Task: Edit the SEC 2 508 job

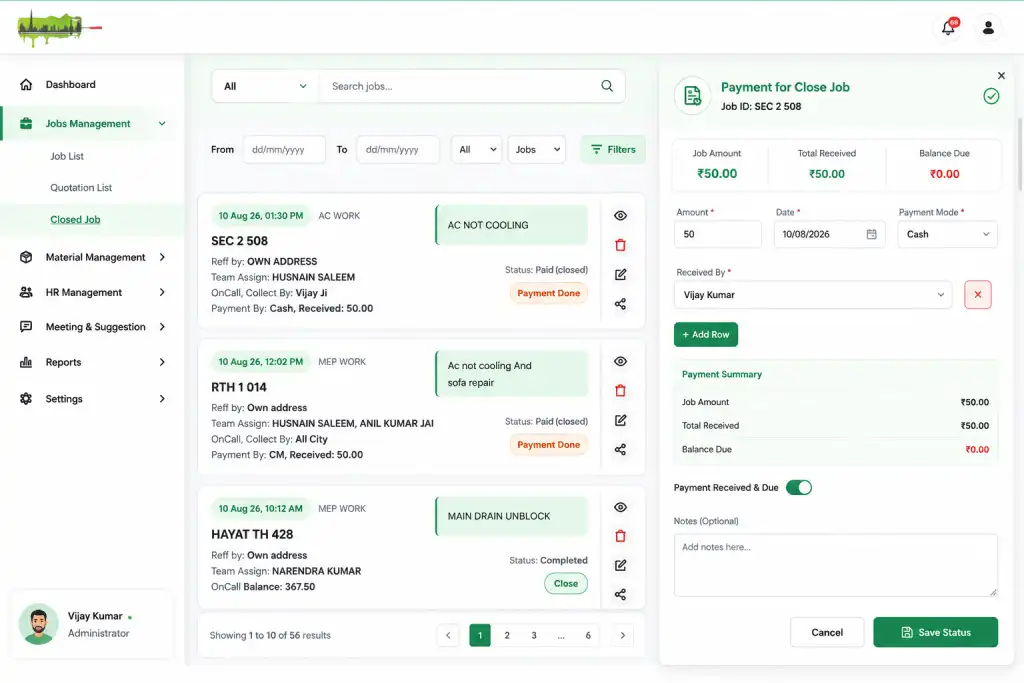Action: point(620,274)
